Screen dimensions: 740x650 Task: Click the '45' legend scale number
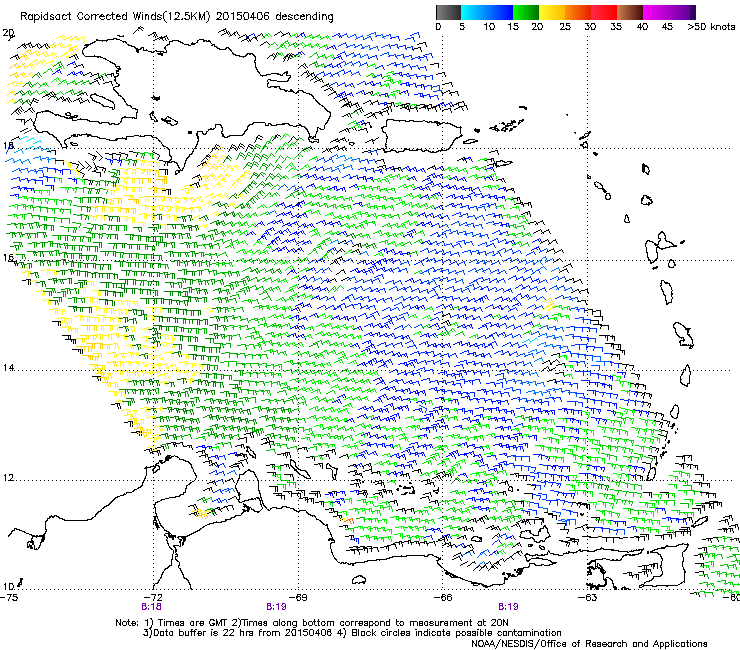coord(667,26)
